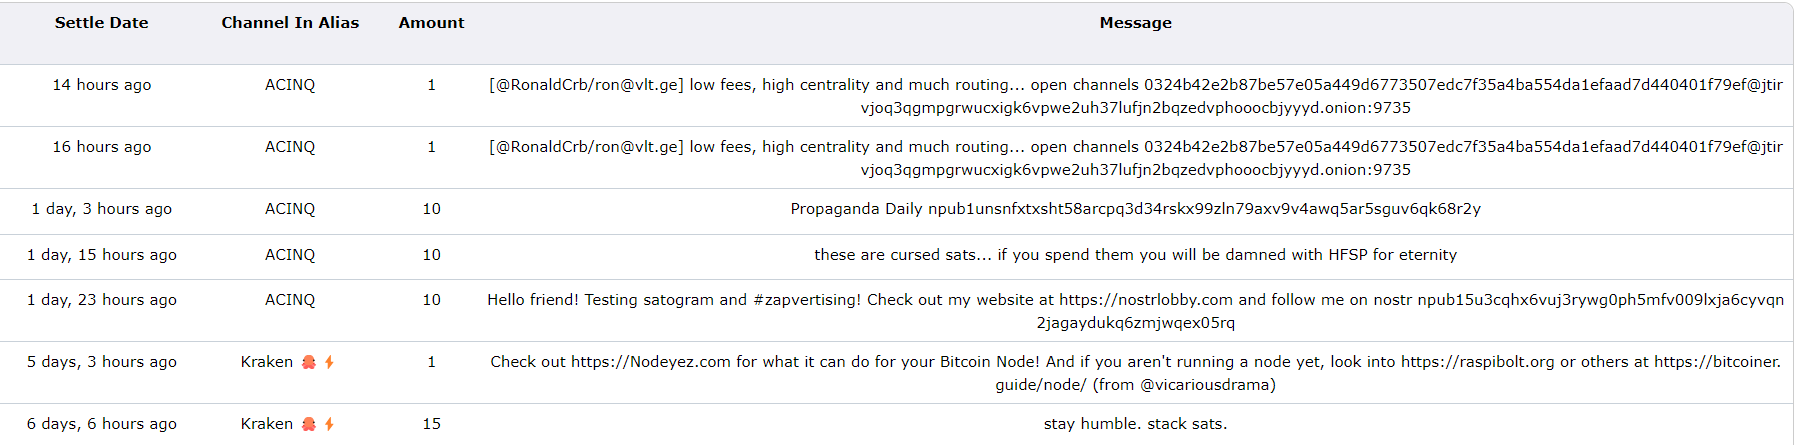1795x445 pixels.
Task: Select Kraken alias in the 6 days ago row
Action: [267, 424]
